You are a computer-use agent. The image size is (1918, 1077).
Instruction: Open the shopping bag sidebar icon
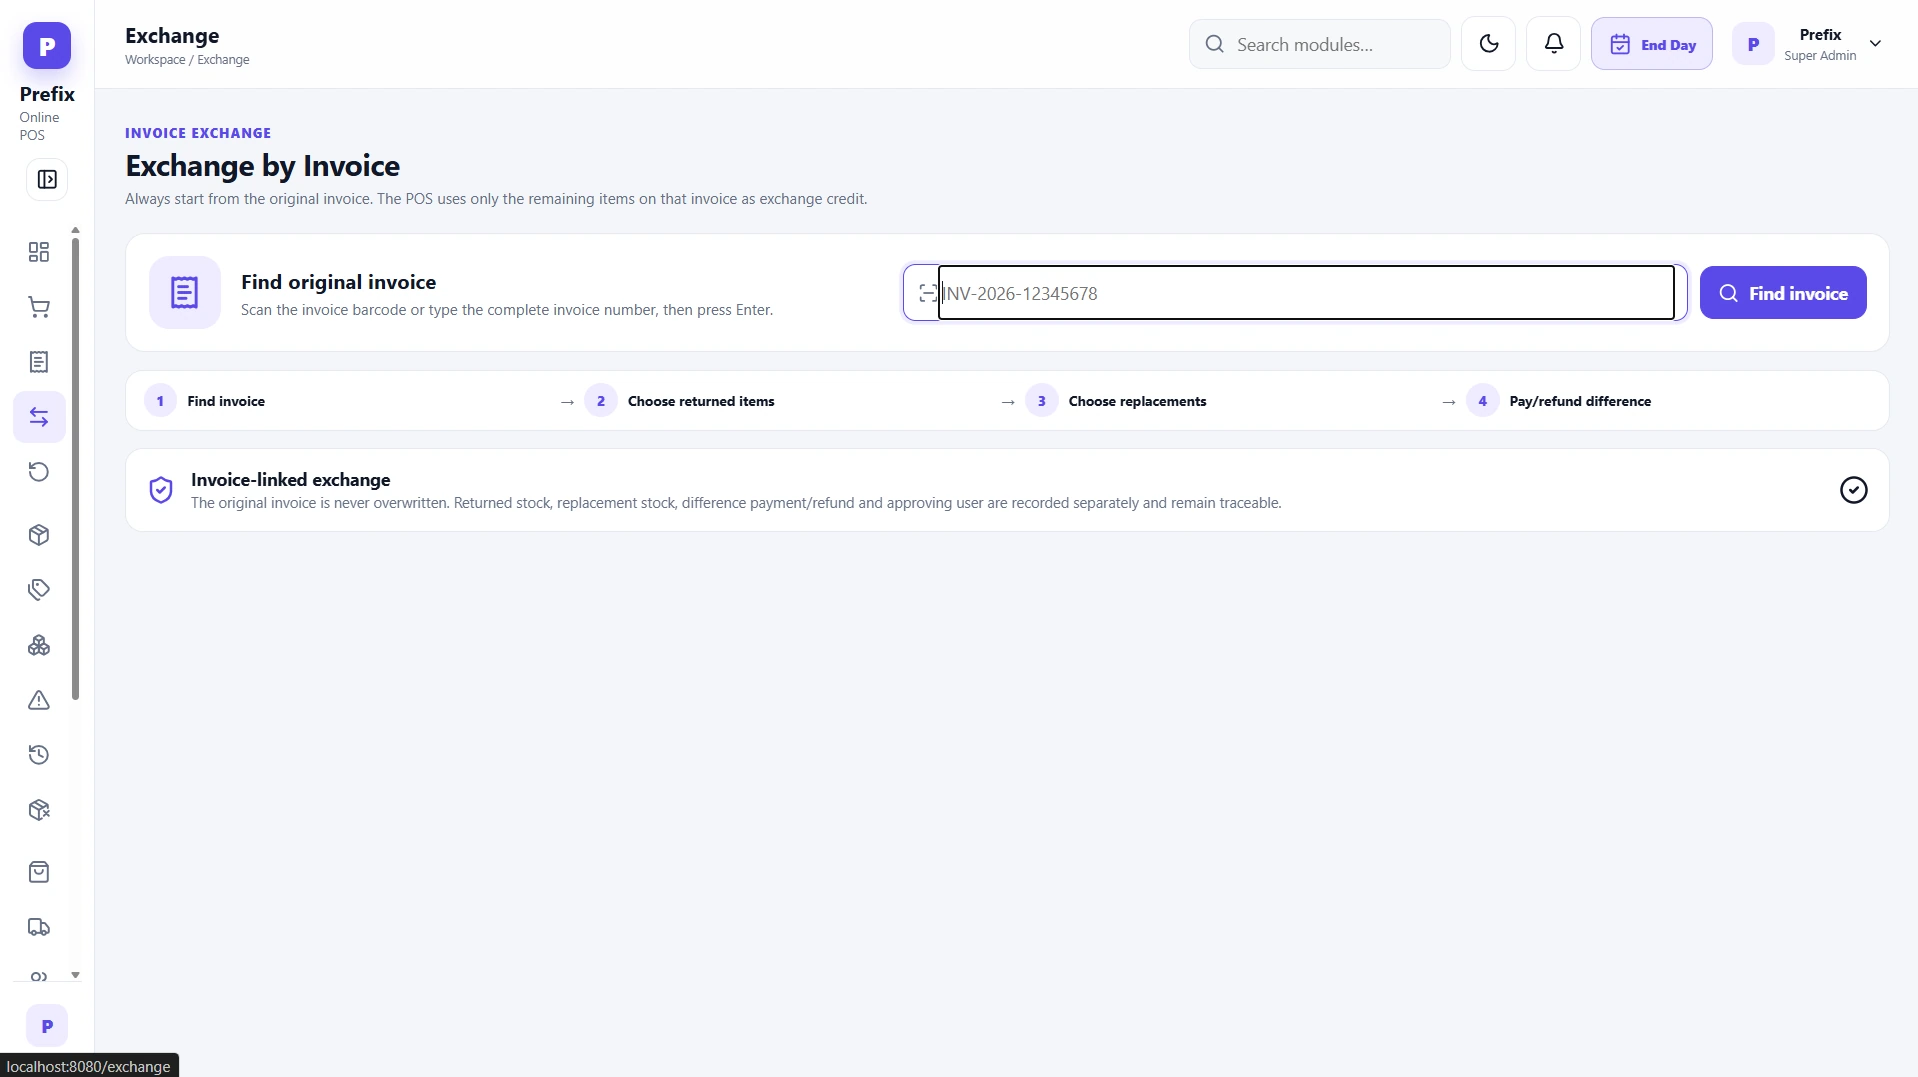click(39, 872)
